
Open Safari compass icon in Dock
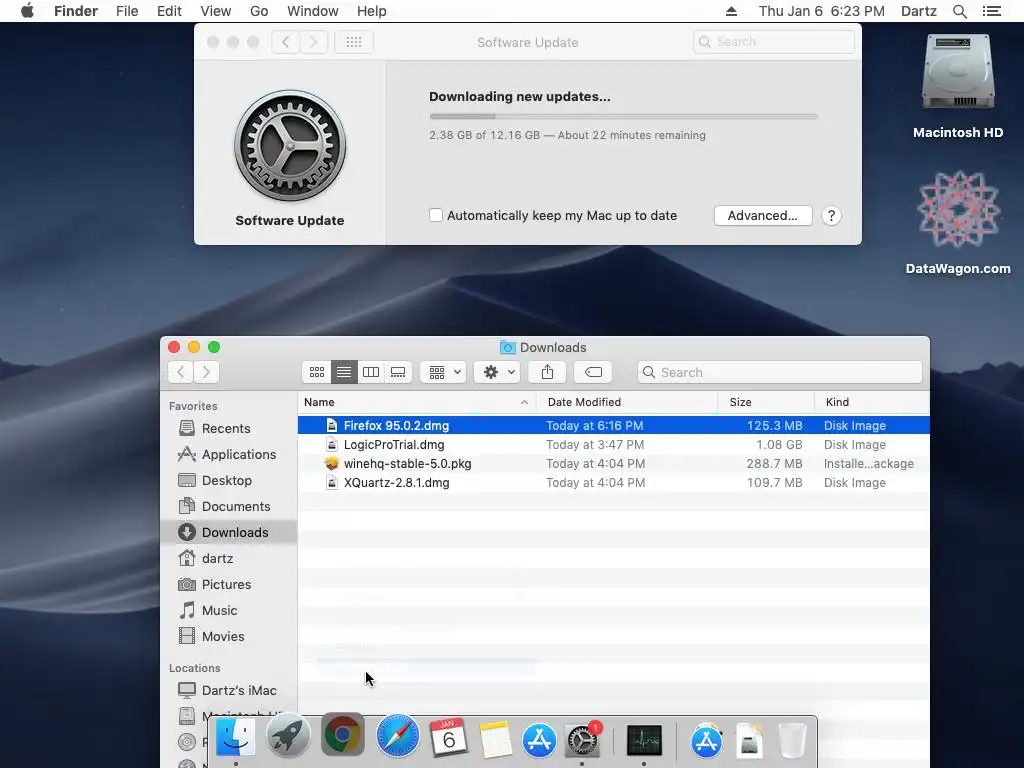397,736
